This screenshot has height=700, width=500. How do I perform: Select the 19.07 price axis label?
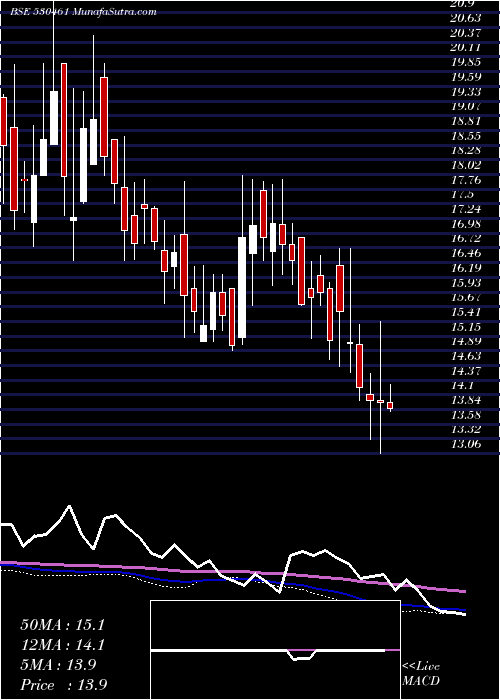466,106
